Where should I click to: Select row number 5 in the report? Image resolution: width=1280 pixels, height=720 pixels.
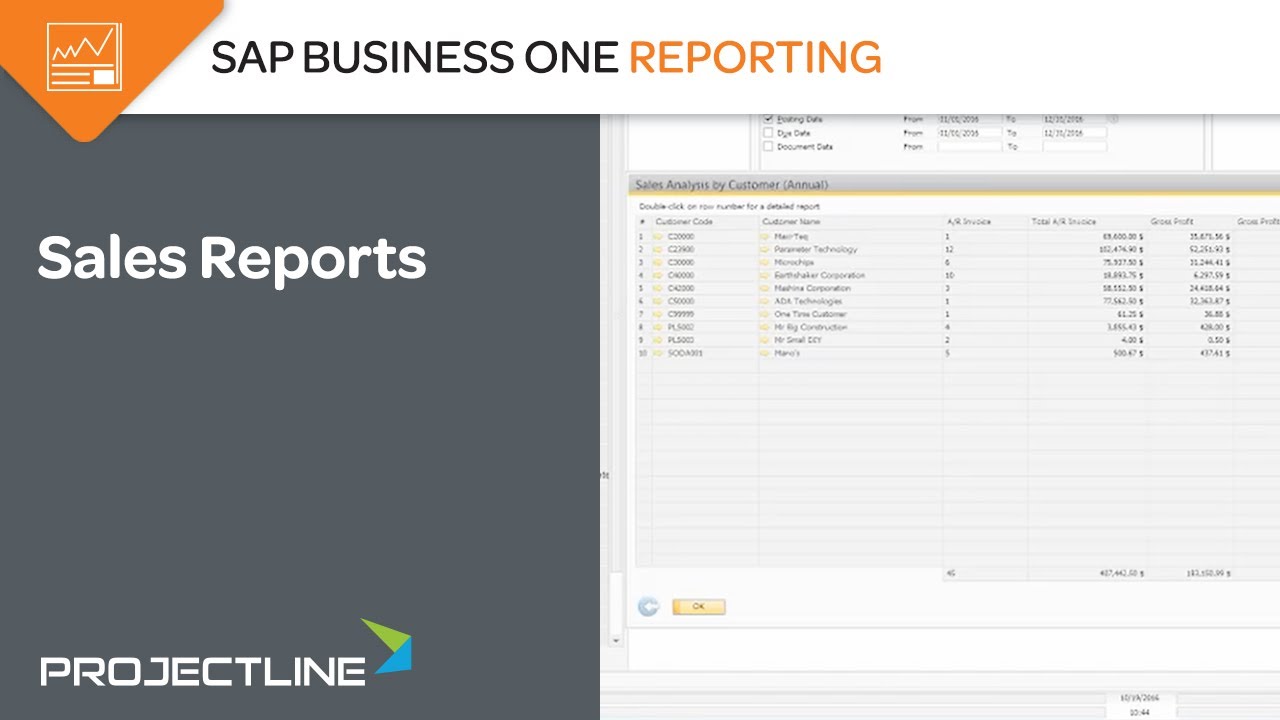tap(643, 289)
